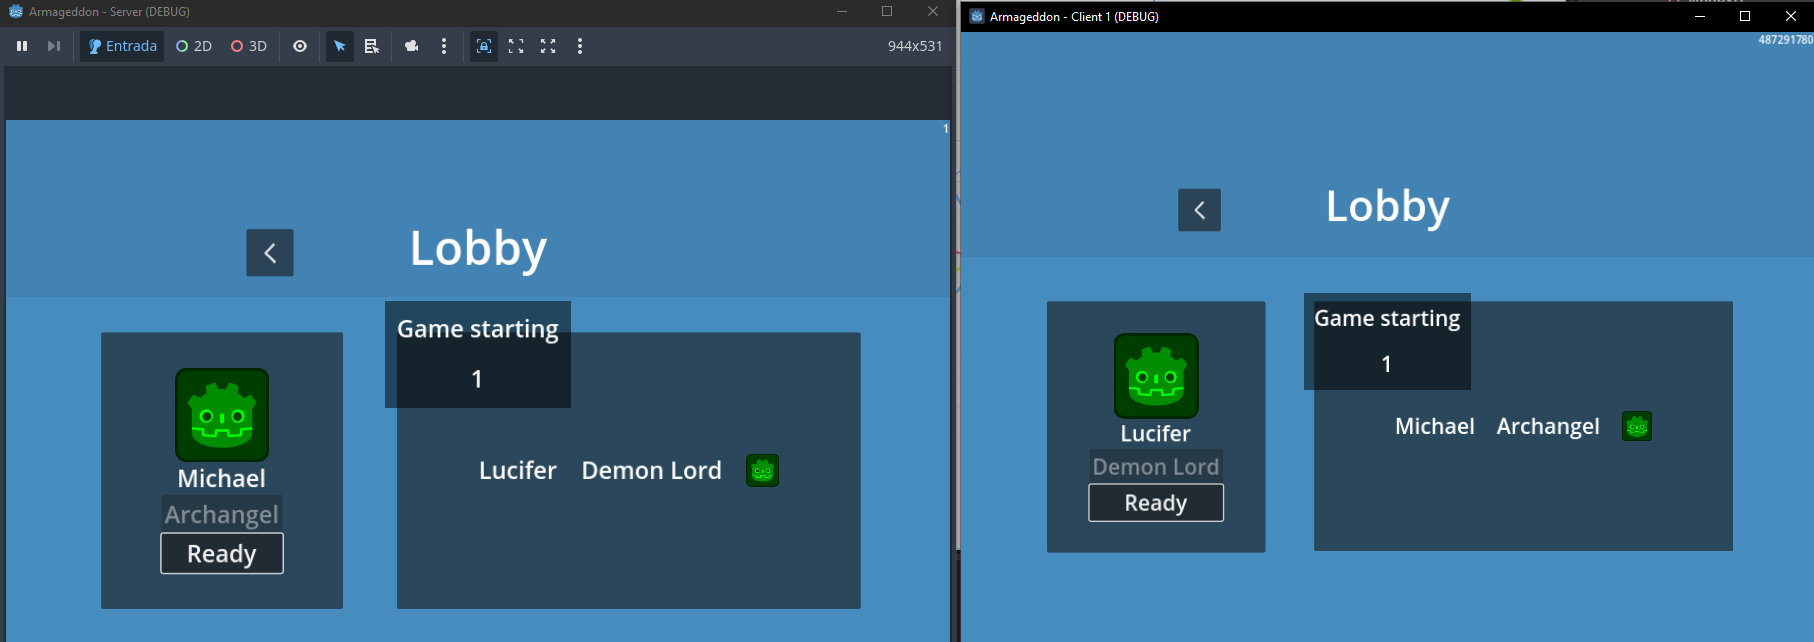Click Godot icon in Server title bar
1814x642 pixels.
(x=16, y=11)
